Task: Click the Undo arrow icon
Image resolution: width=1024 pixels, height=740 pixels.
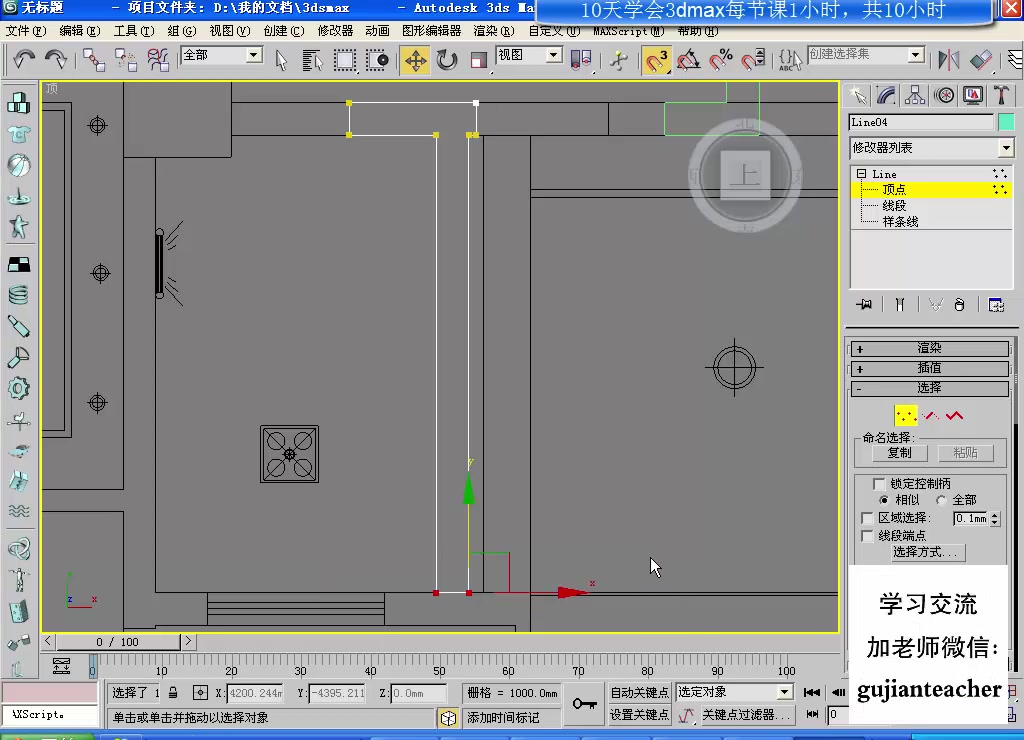Action: 24,60
